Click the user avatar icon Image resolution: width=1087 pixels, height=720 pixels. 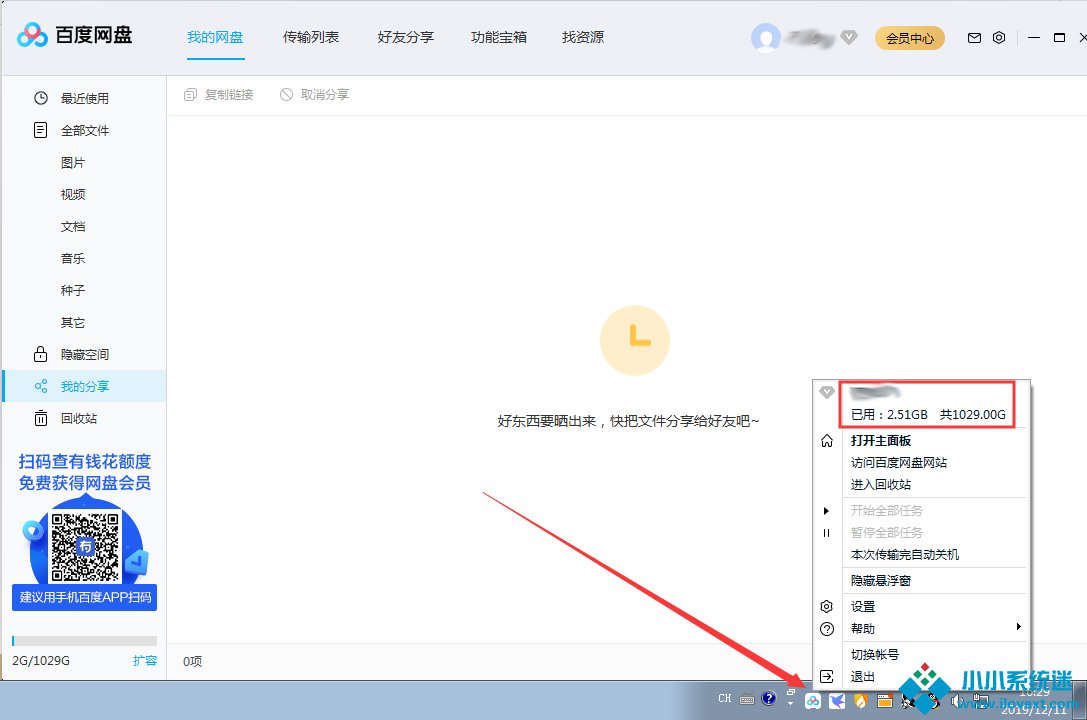(x=766, y=38)
